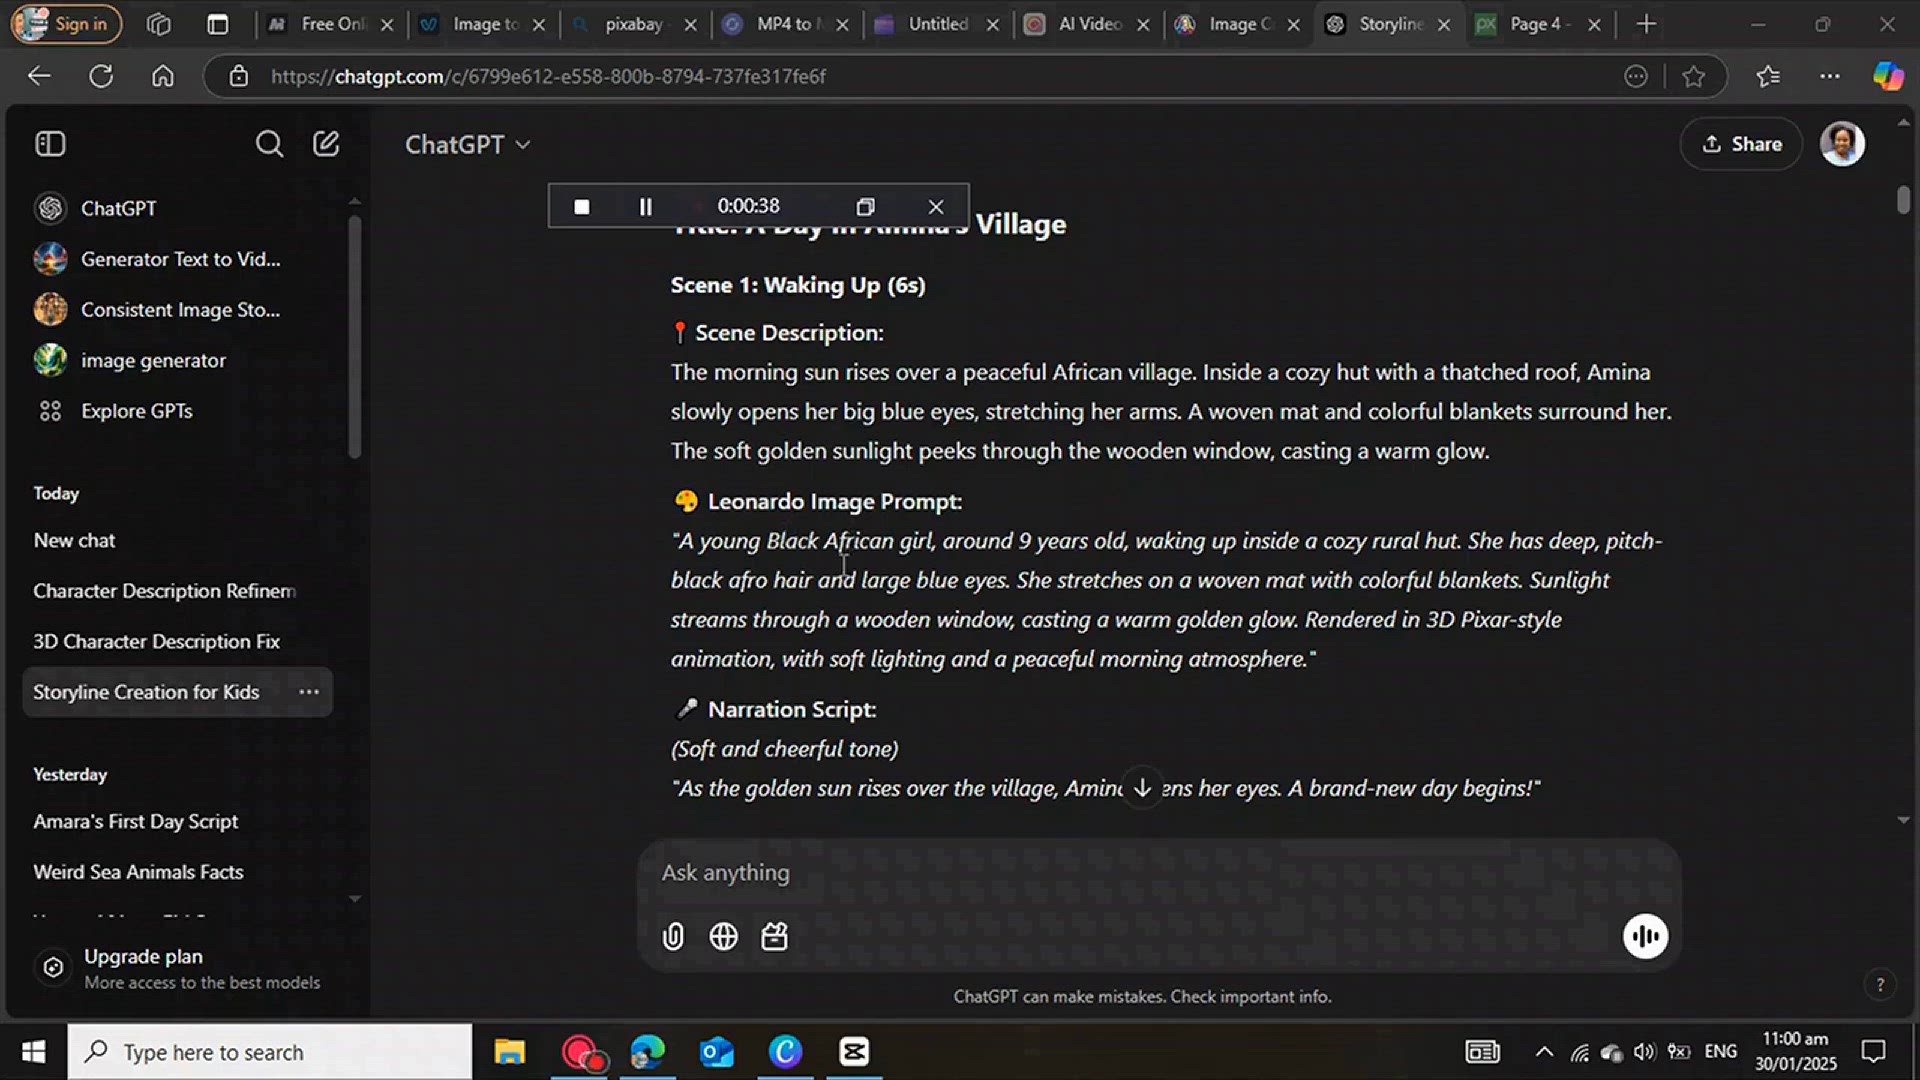Open options for Storyline Creation for Kids
1920x1080 pixels.
pos(309,692)
